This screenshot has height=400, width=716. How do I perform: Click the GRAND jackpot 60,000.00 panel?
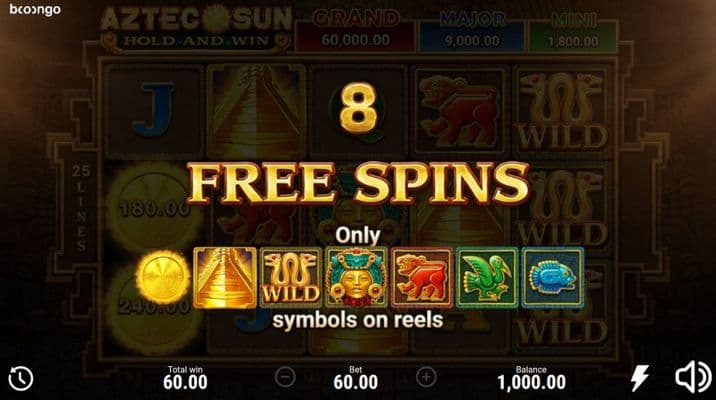355,31
